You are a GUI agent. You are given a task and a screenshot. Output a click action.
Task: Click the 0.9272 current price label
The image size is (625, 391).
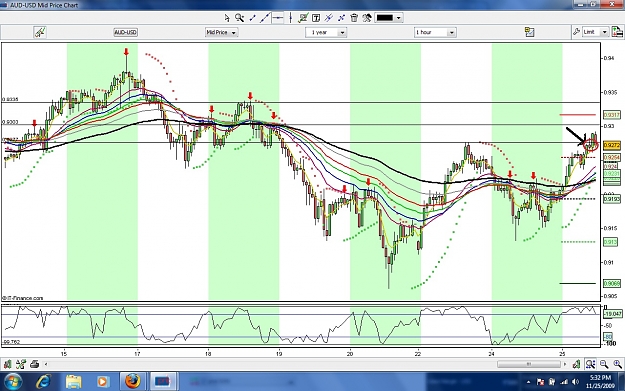click(x=612, y=145)
